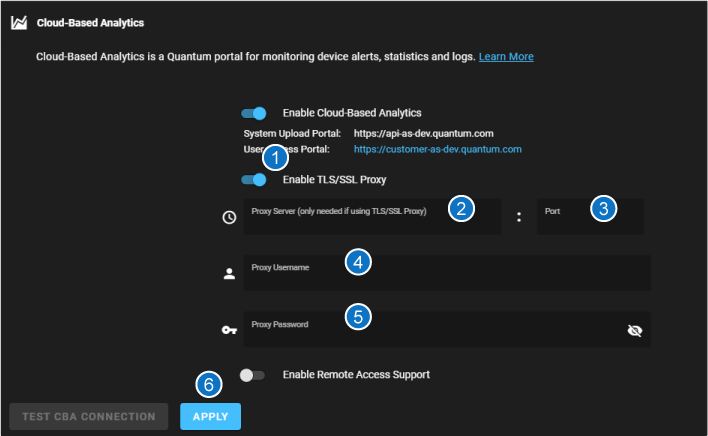The height and width of the screenshot is (436, 708).
Task: Click the numbered callout badge 3
Action: click(x=602, y=208)
